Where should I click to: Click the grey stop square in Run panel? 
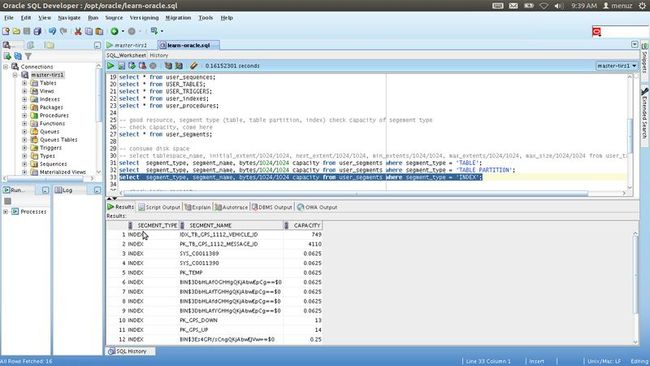pos(7,201)
